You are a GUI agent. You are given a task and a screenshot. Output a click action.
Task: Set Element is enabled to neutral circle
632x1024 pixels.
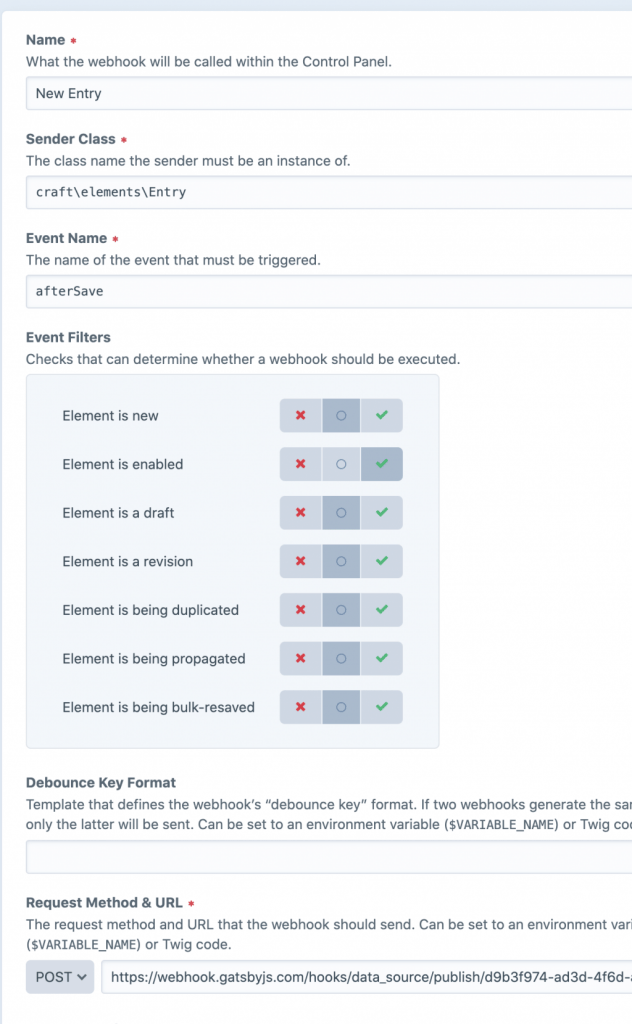341,464
